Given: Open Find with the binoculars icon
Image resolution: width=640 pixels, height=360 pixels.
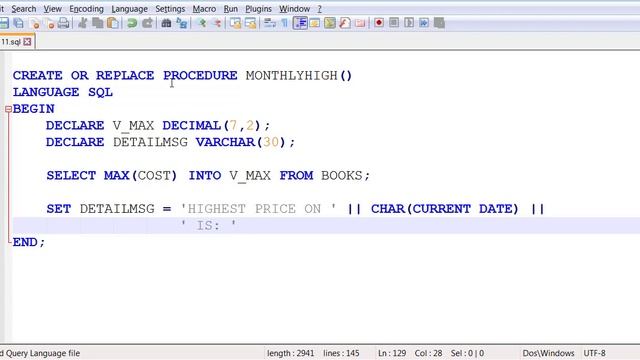Looking at the screenshot, I should (x=166, y=23).
